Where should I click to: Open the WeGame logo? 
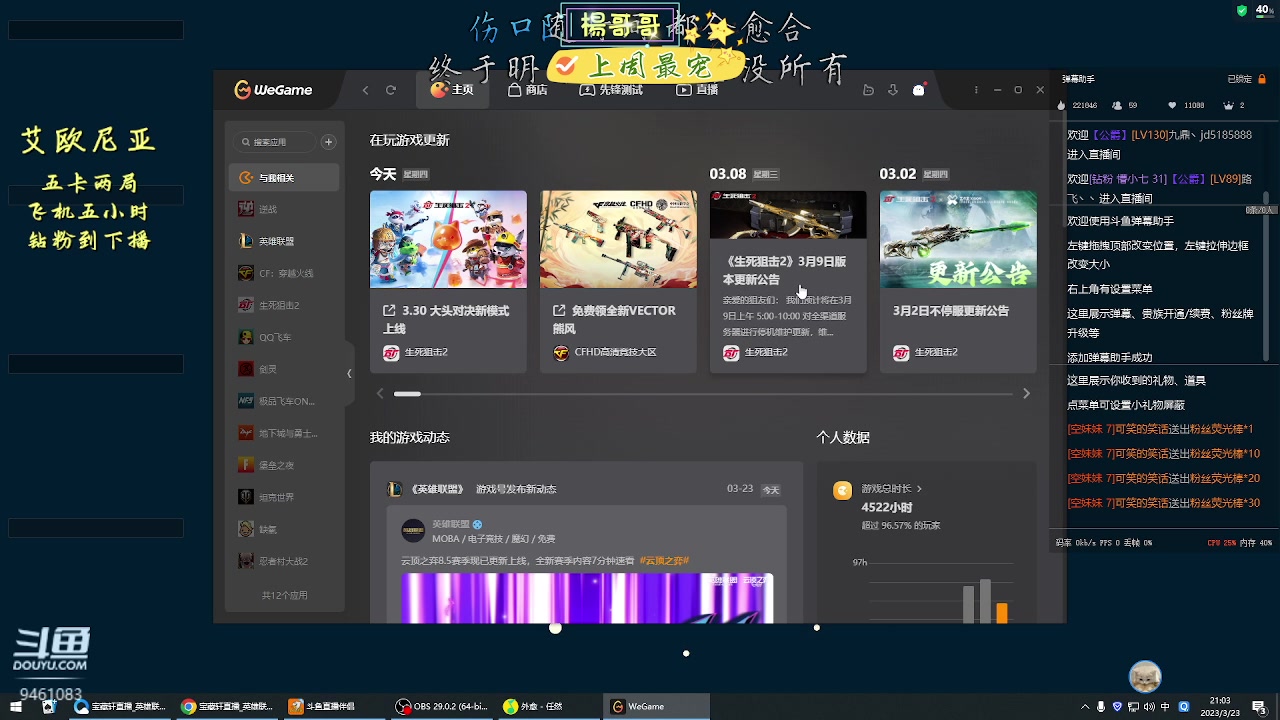click(273, 90)
